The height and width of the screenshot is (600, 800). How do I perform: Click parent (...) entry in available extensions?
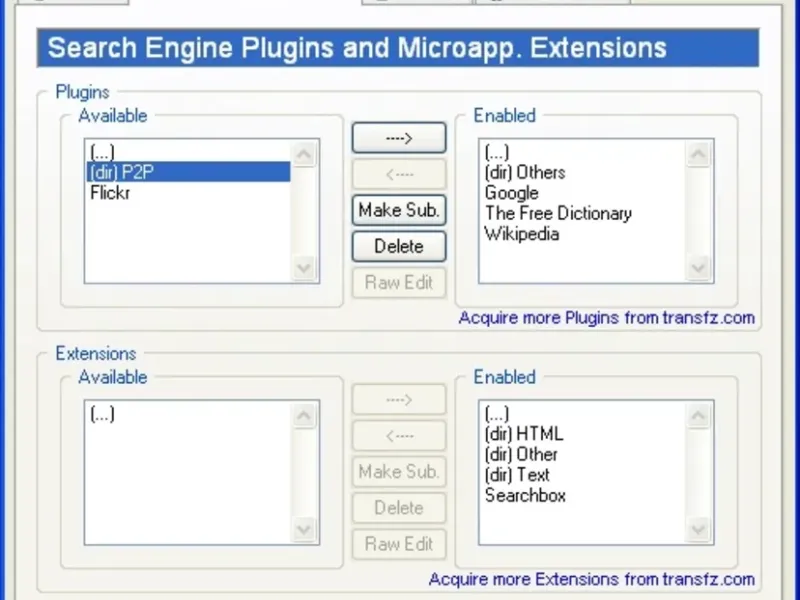click(x=102, y=414)
